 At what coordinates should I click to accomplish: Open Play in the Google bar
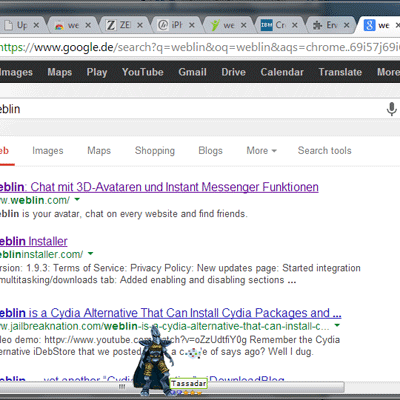97,72
